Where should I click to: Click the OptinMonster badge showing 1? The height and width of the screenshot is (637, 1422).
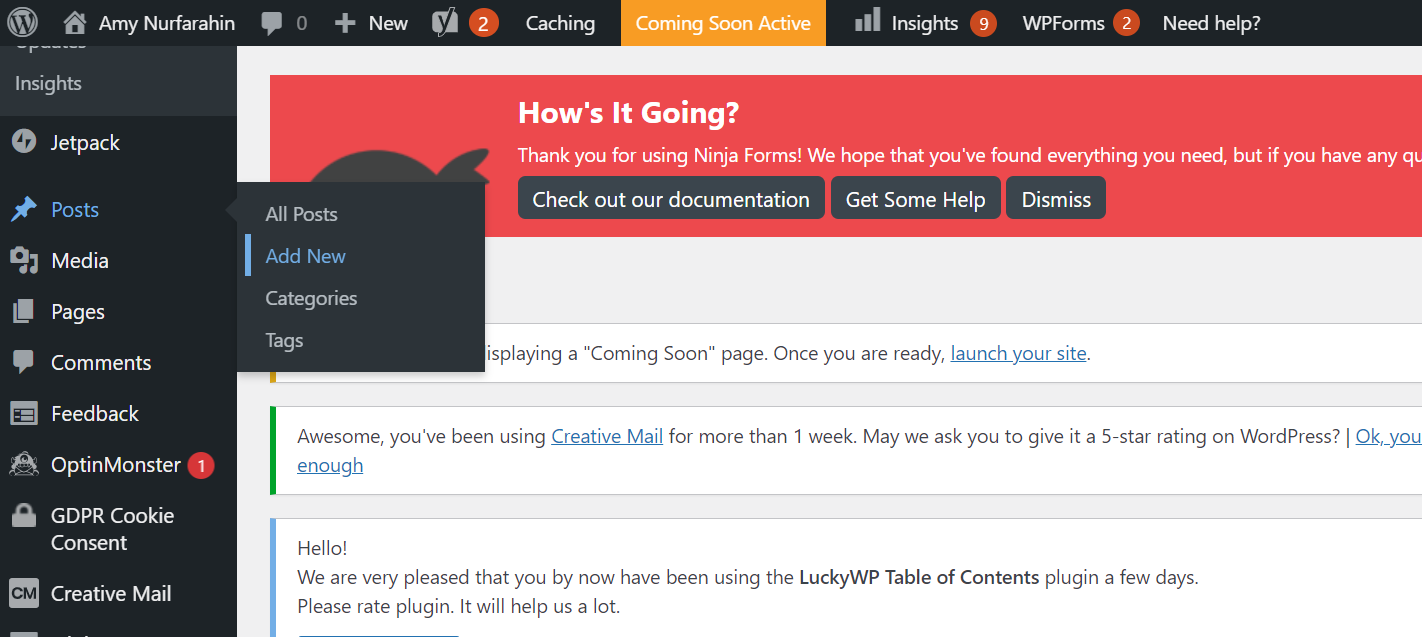201,465
